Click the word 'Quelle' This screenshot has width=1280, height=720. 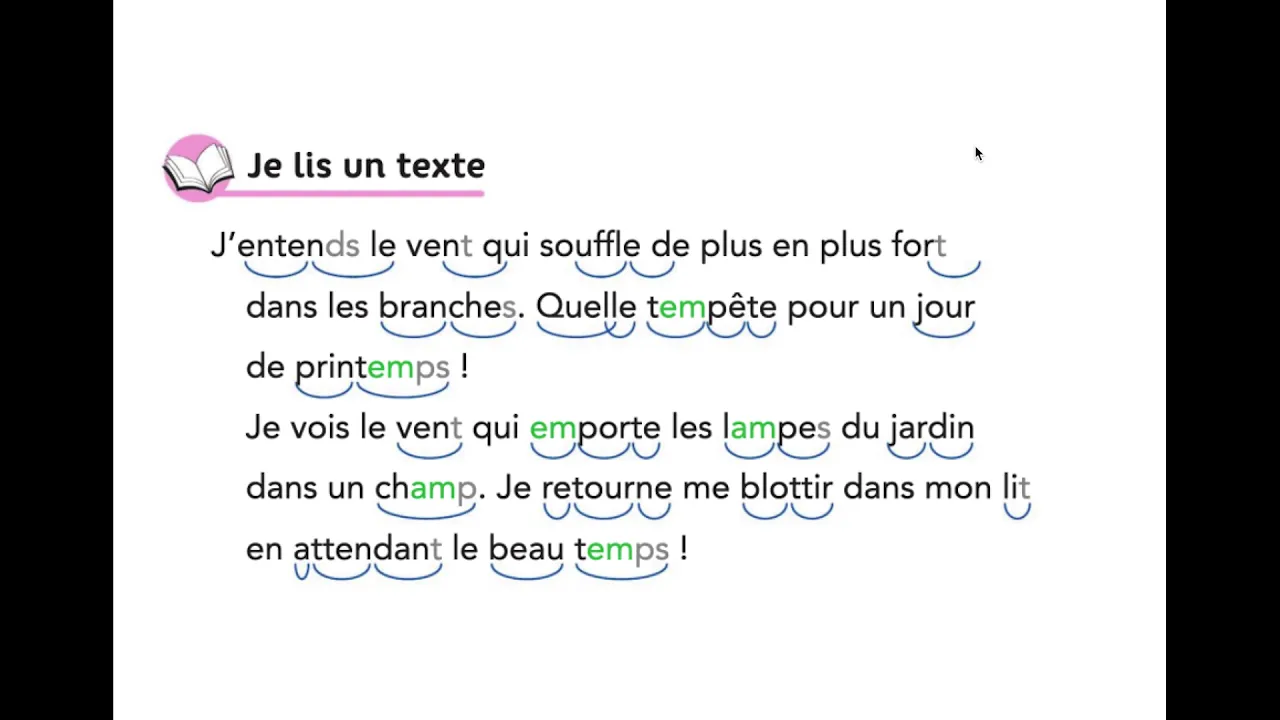tap(586, 306)
